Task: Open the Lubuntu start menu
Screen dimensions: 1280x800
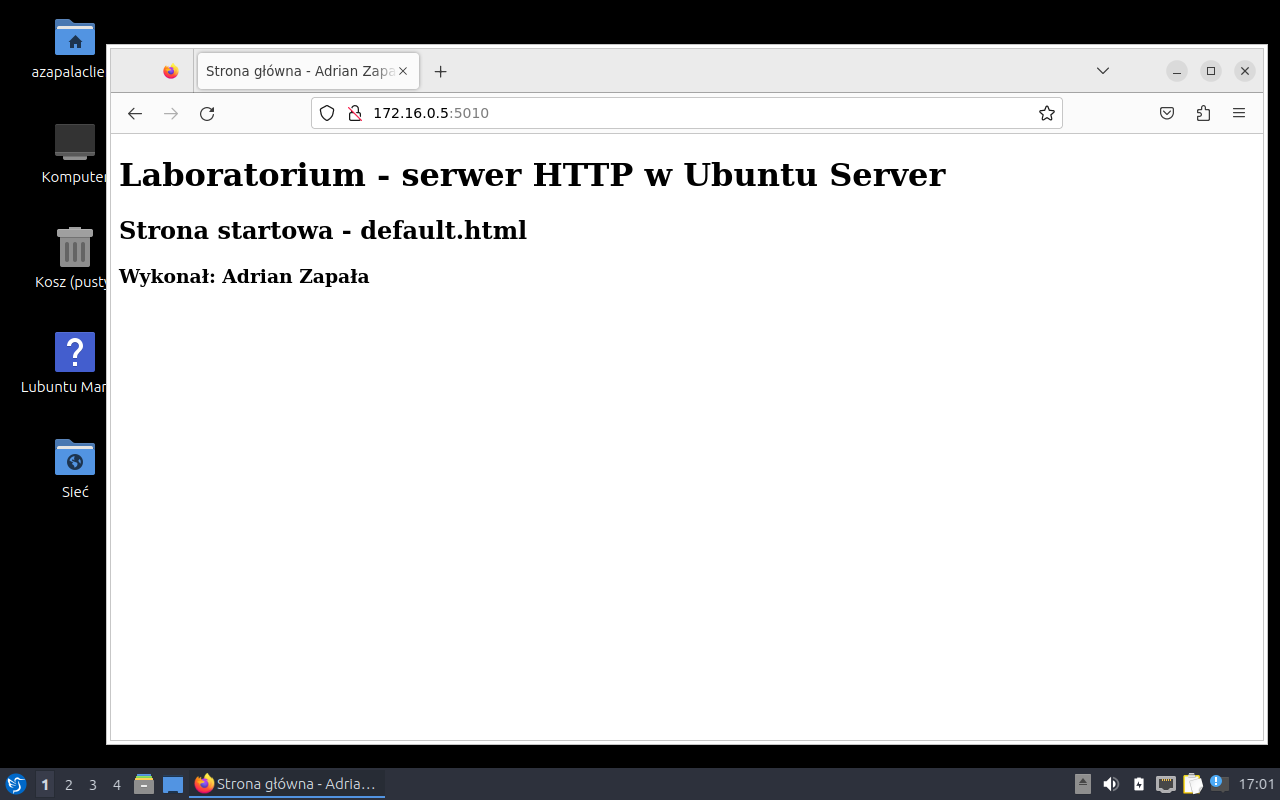Action: point(16,785)
